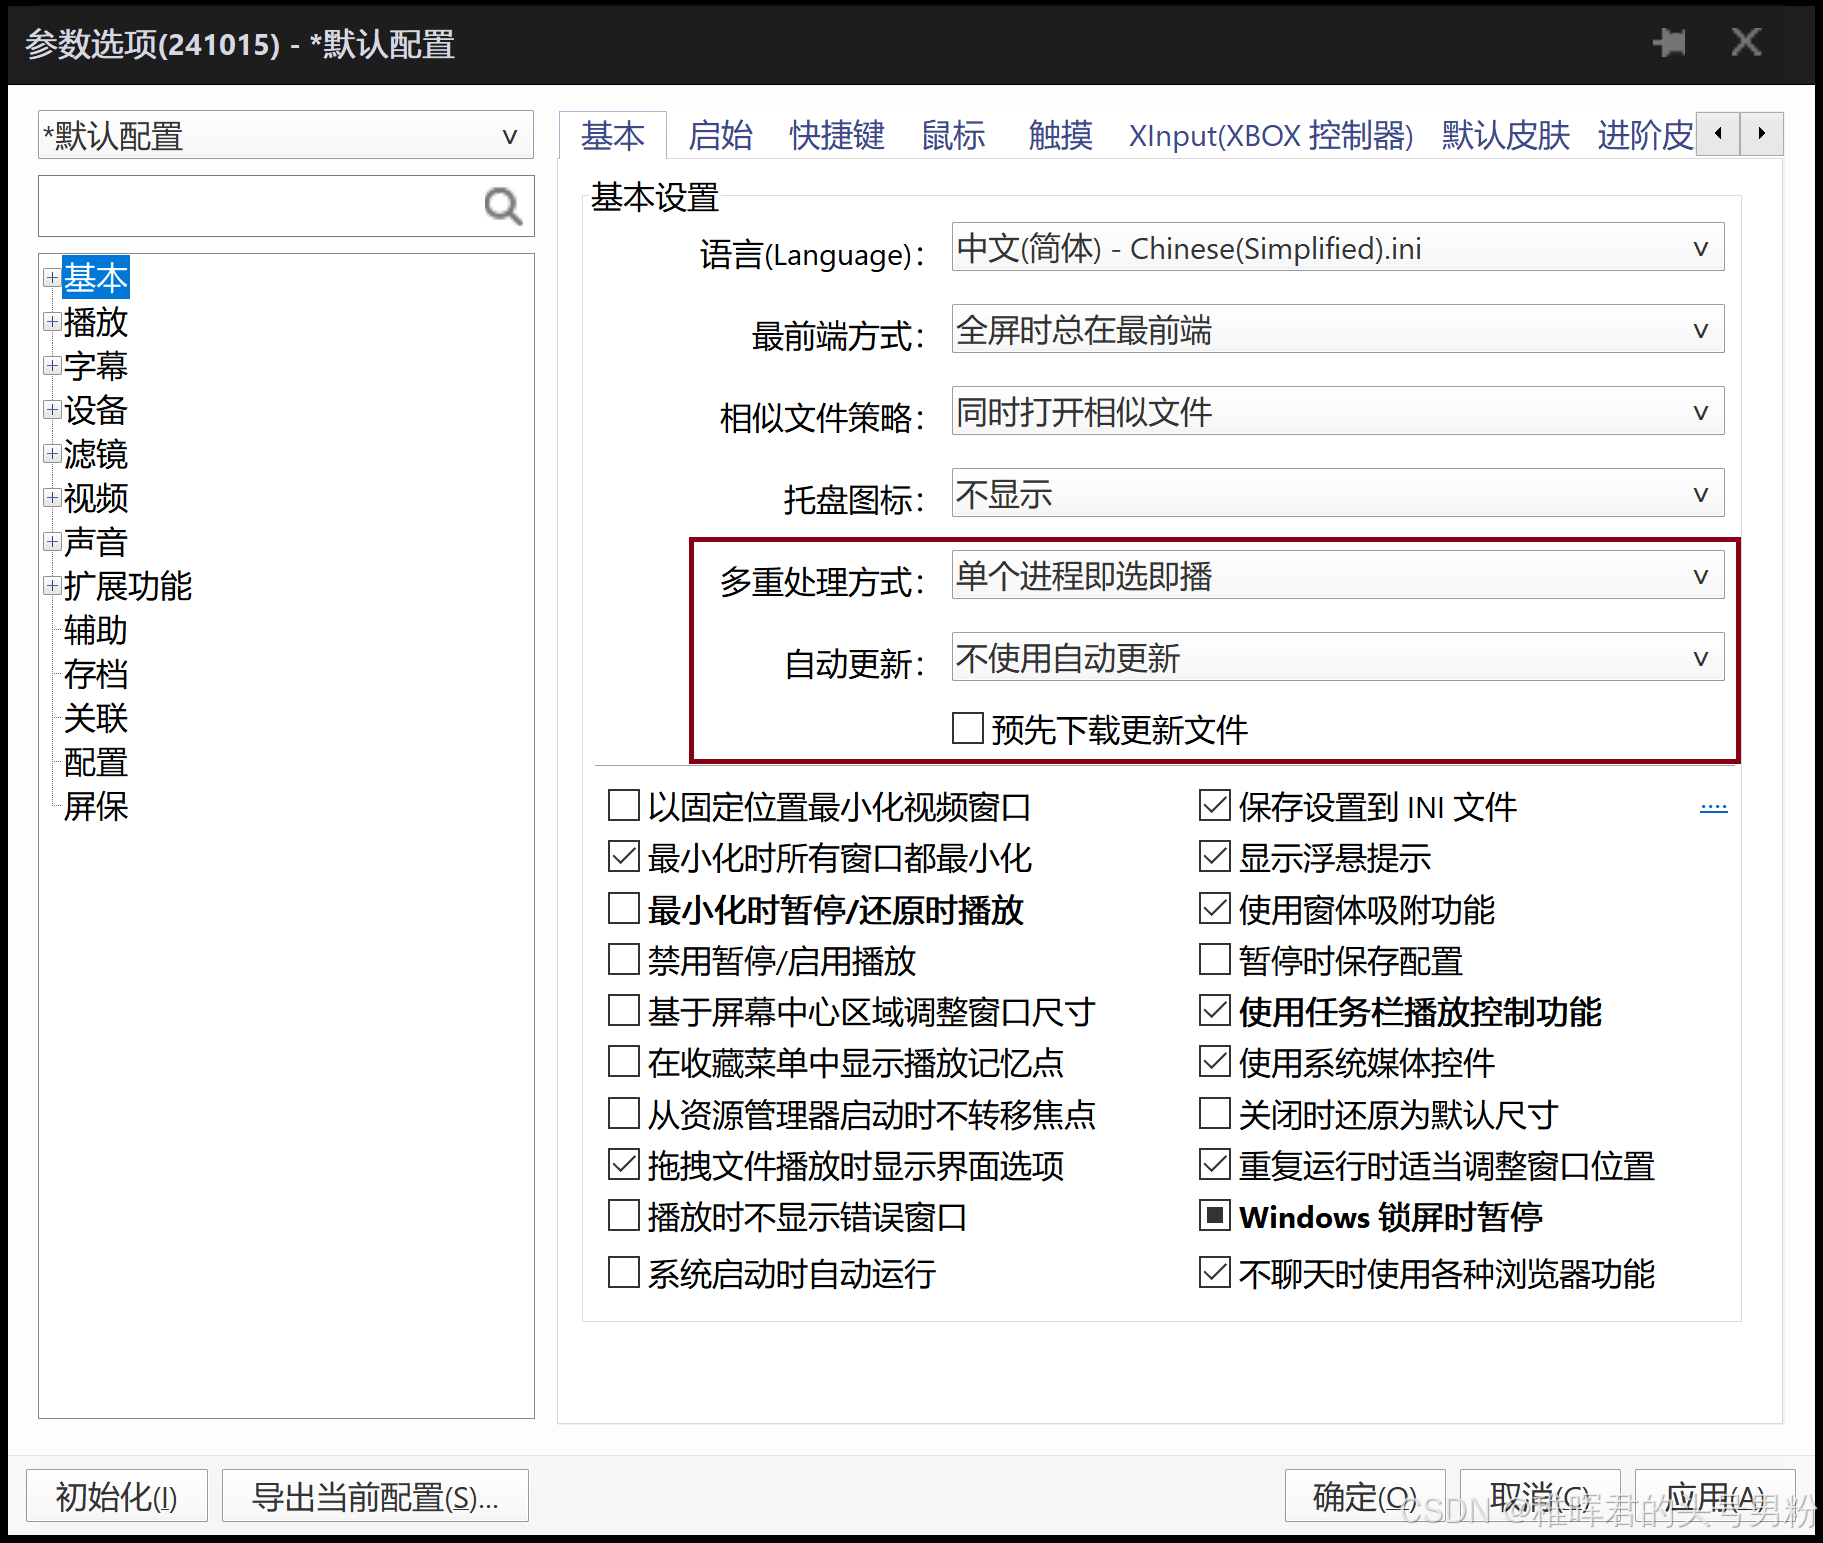Open the *默认配置 profile dropdown
Screen dimensions: 1823x1543
pos(286,135)
